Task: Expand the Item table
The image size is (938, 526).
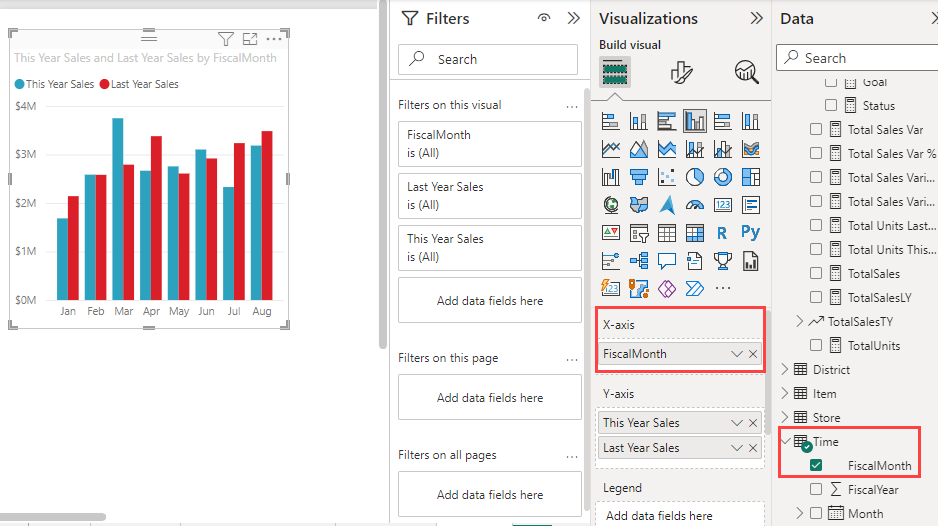Action: pos(785,393)
